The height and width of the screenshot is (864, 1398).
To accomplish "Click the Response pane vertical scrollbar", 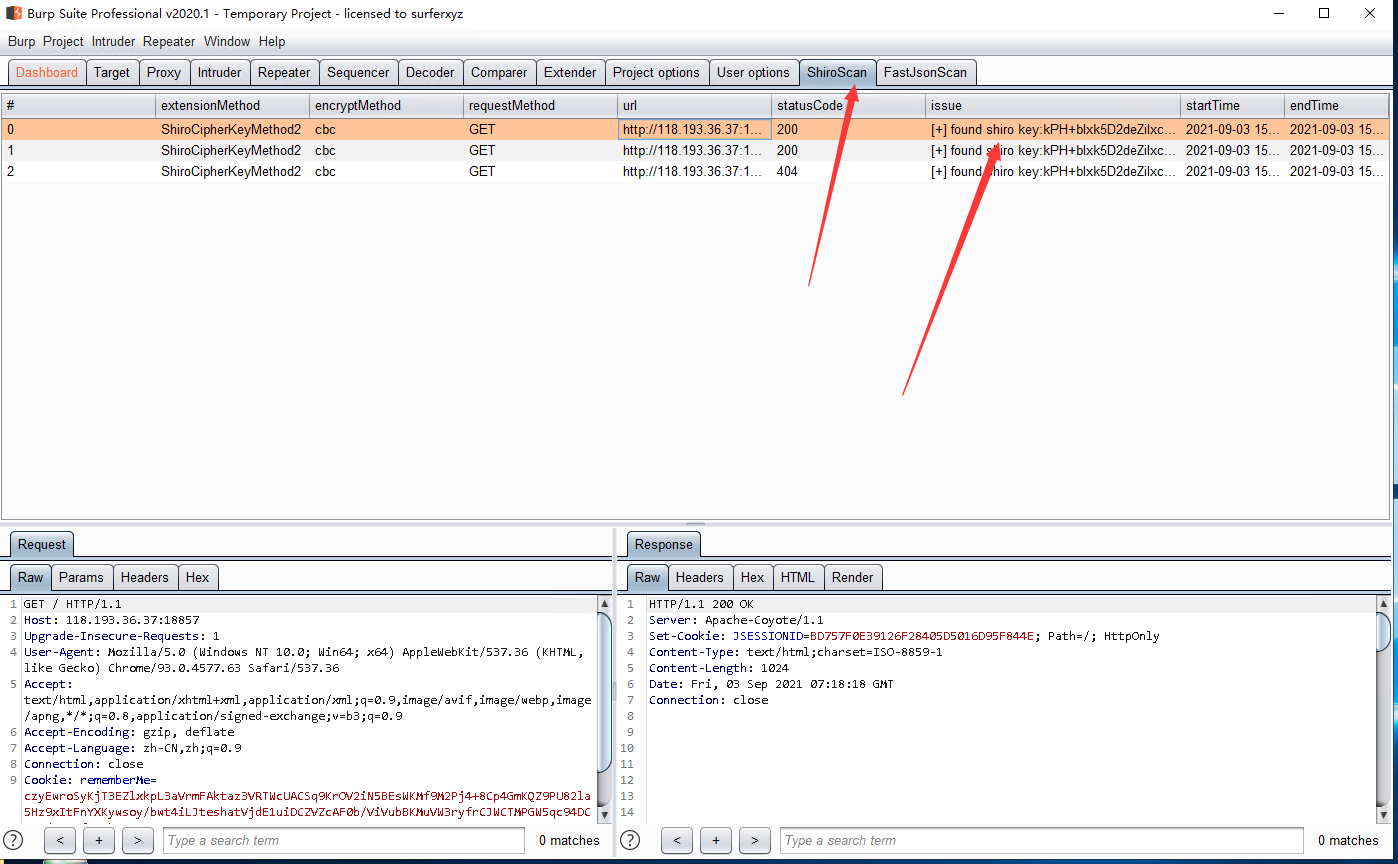I will [1383, 710].
